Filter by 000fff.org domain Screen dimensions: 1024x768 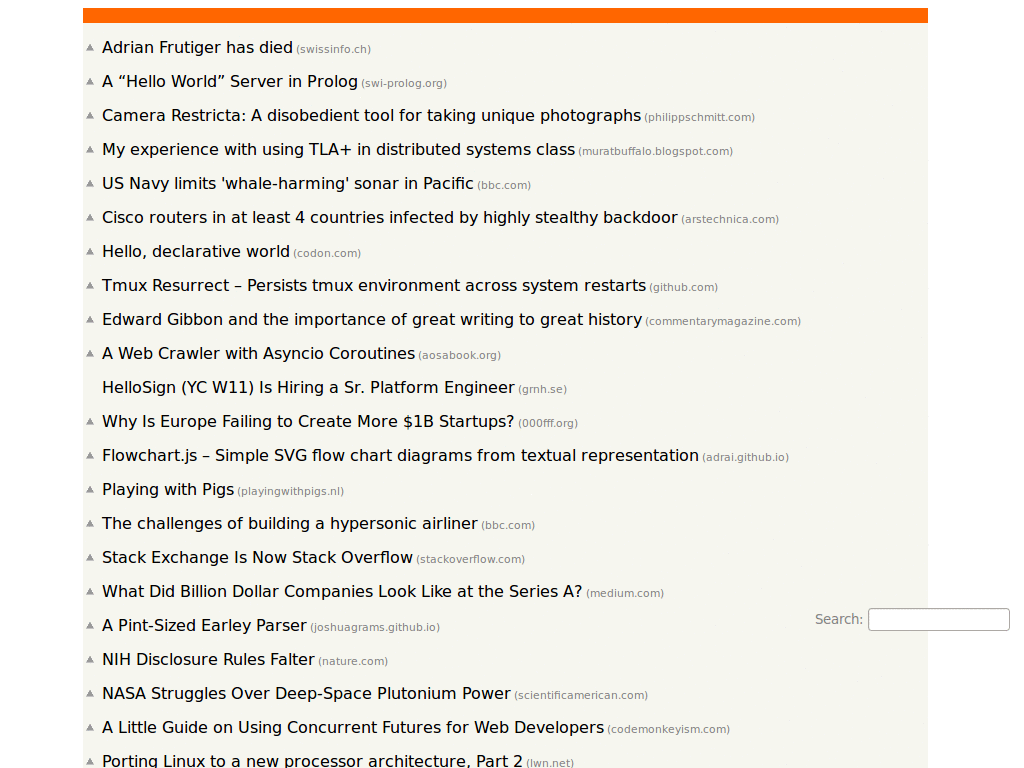click(x=548, y=423)
